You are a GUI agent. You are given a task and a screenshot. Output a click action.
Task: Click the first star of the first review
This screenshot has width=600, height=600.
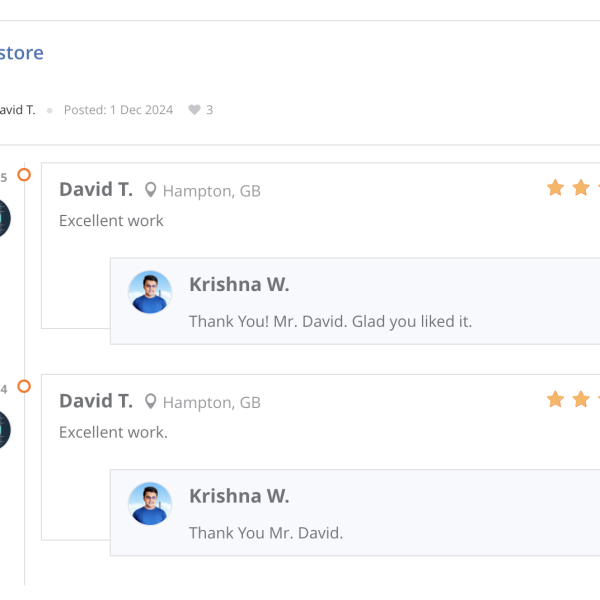pyautogui.click(x=555, y=188)
